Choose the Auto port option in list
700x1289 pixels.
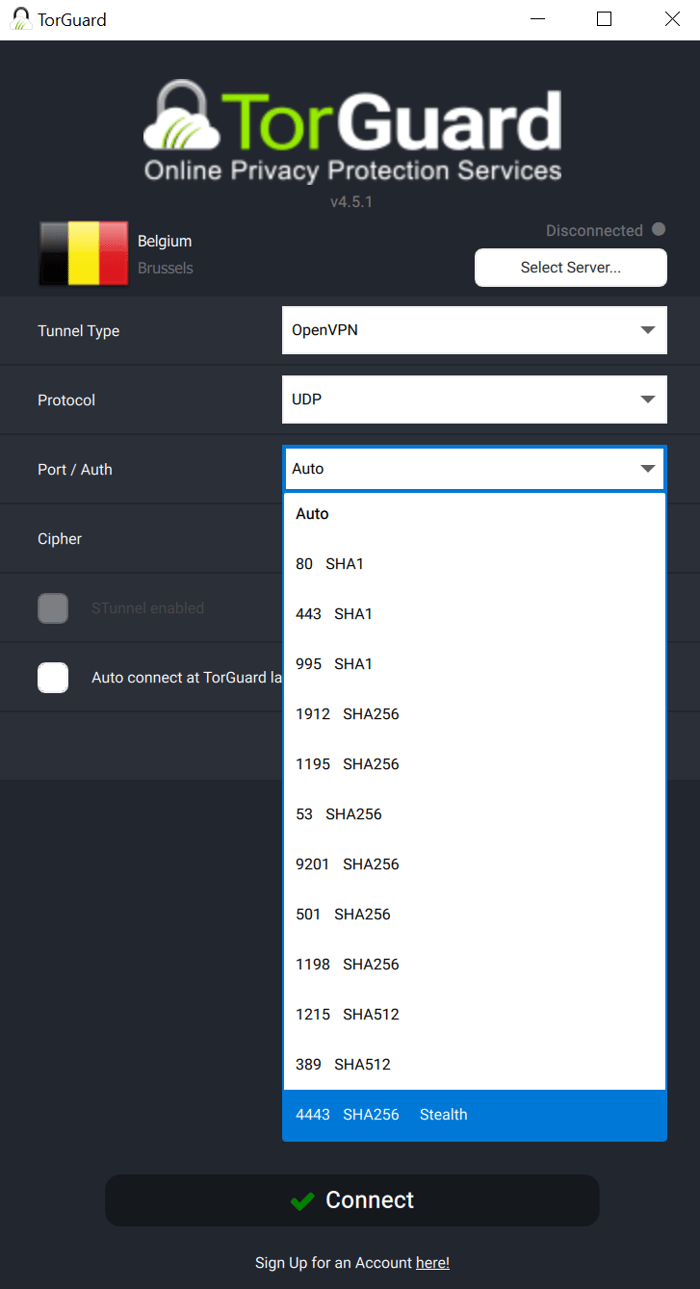474,514
